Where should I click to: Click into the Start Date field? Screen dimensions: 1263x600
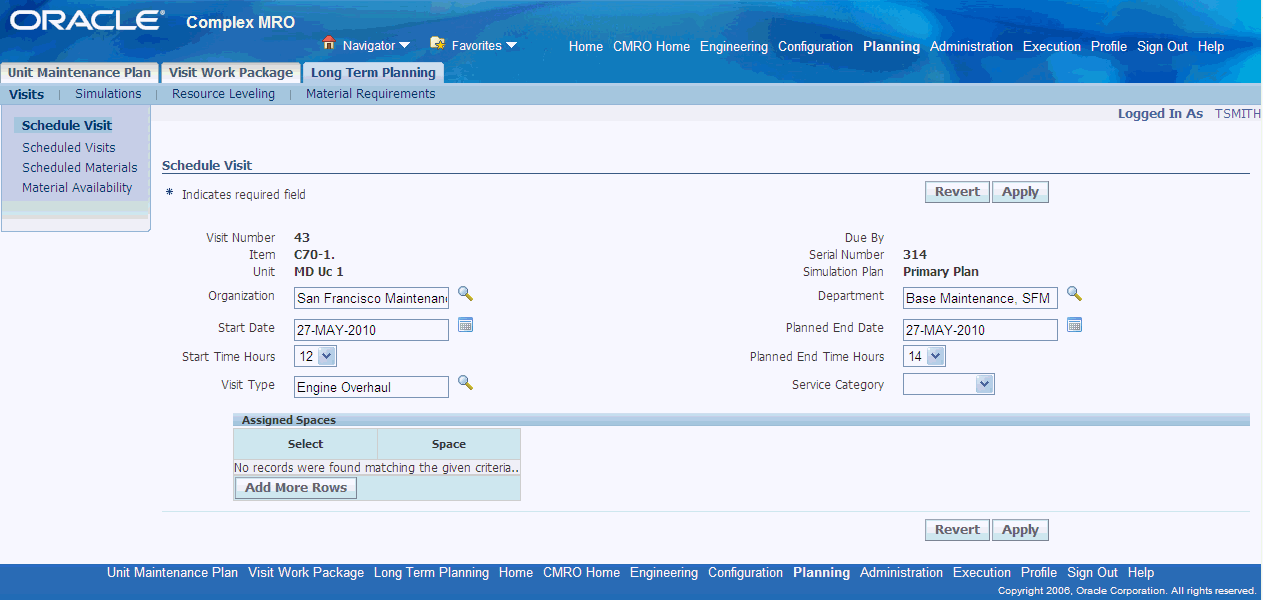point(372,330)
